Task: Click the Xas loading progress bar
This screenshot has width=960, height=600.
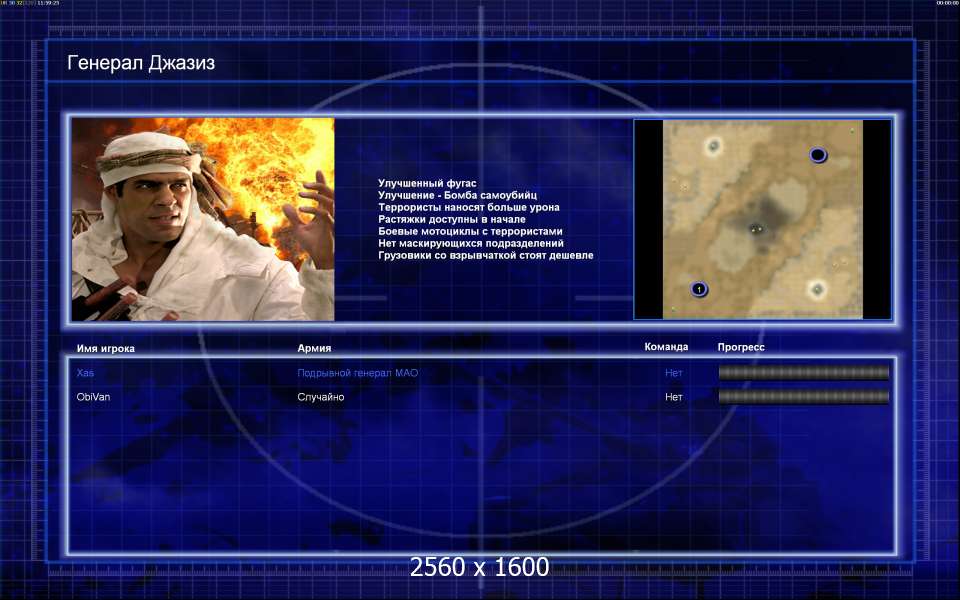Action: tap(803, 373)
